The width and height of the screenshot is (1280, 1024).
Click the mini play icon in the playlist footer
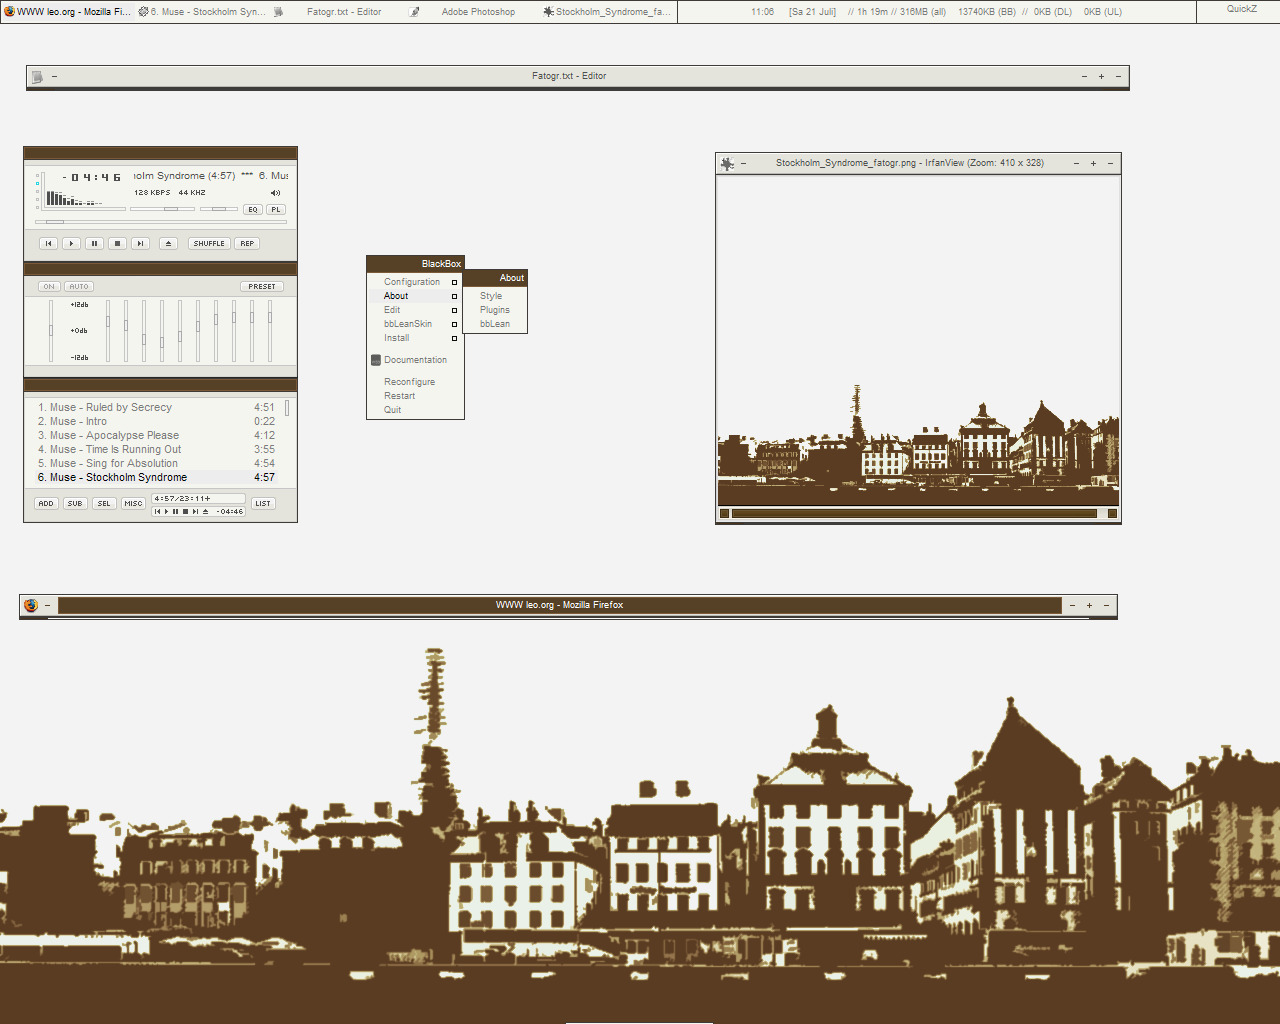[166, 511]
